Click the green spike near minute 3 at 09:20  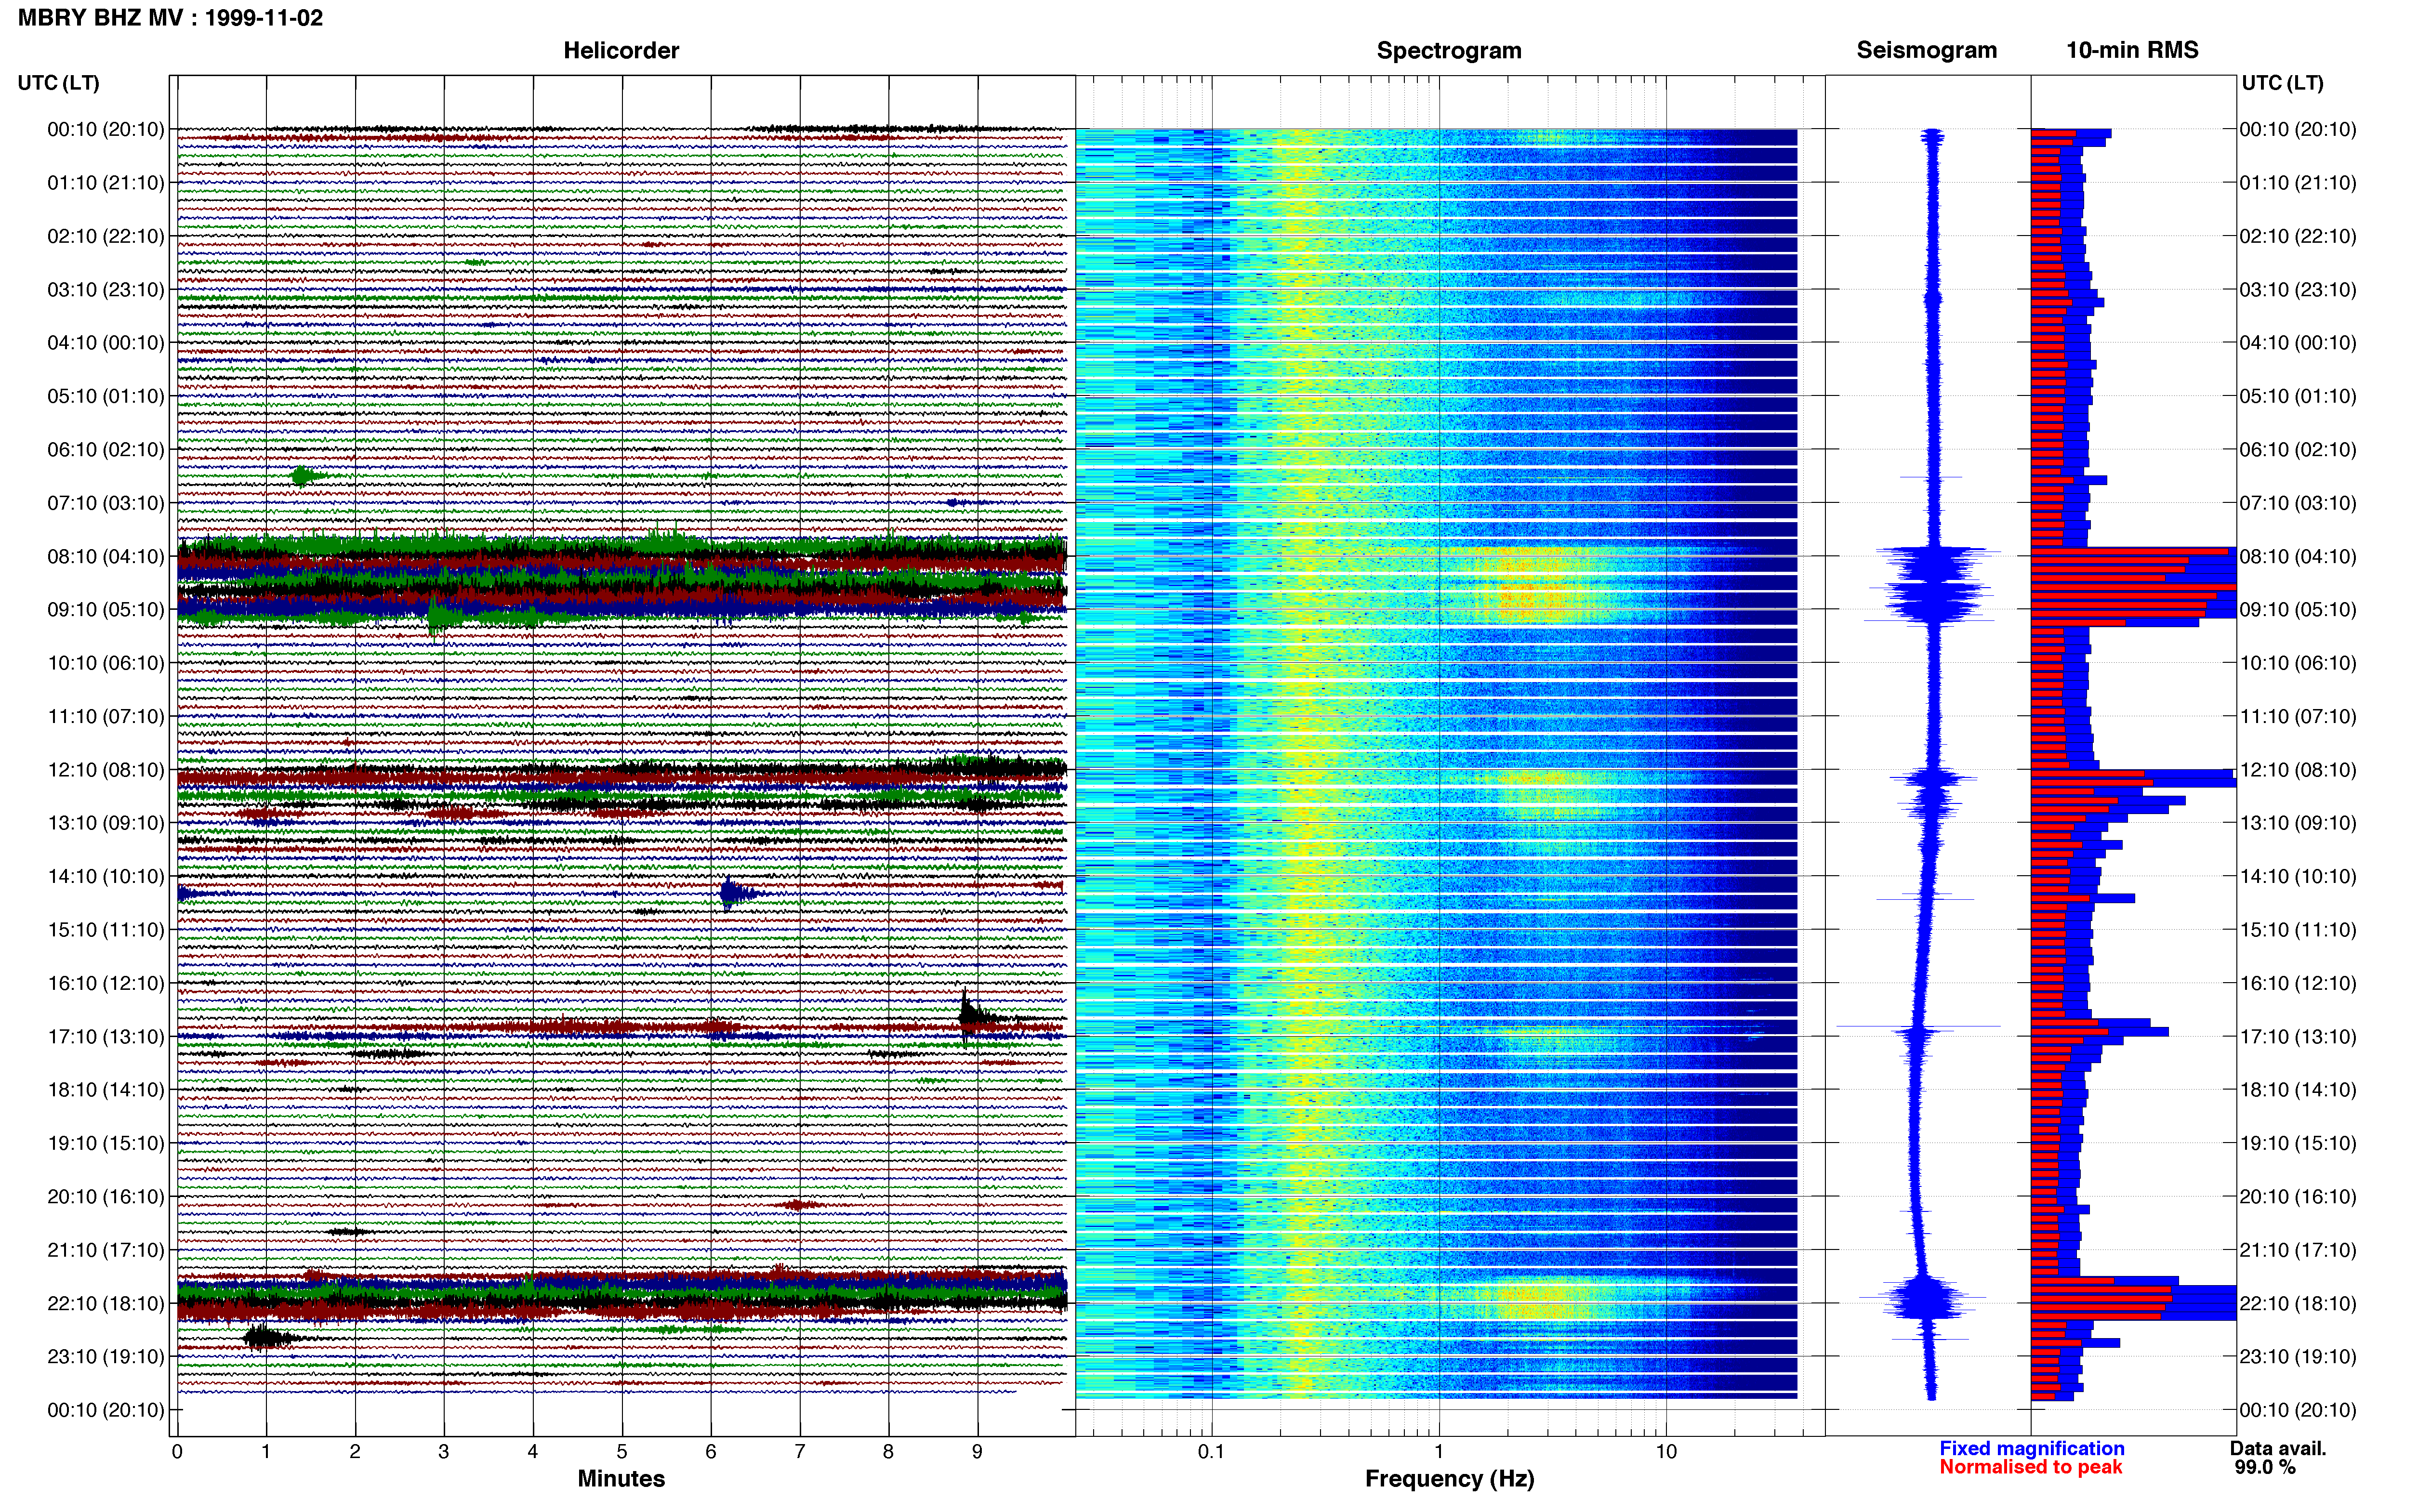(436, 617)
